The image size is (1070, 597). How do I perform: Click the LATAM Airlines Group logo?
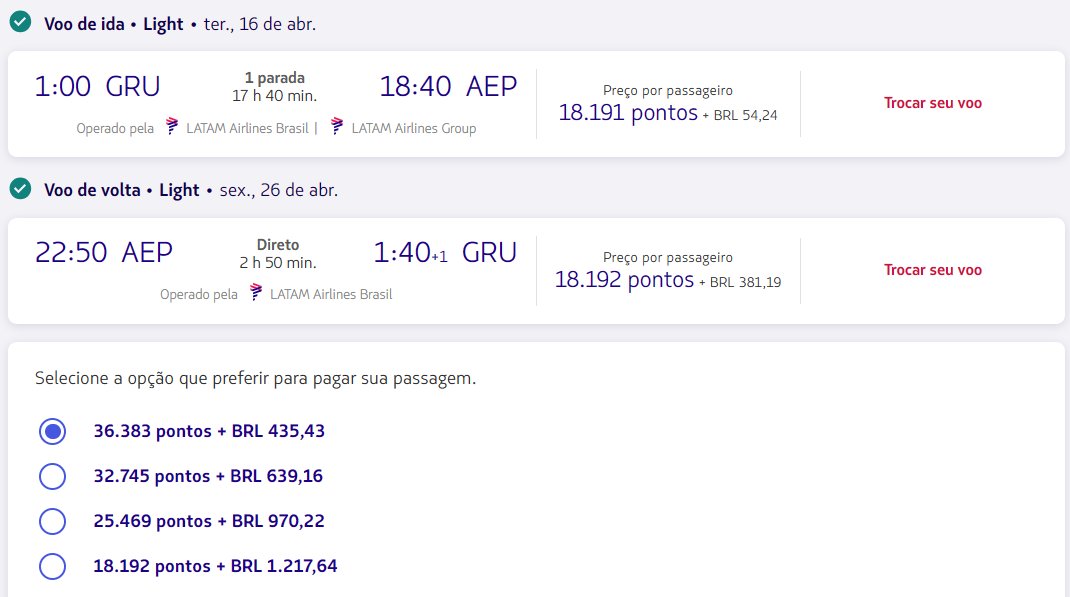point(337,126)
